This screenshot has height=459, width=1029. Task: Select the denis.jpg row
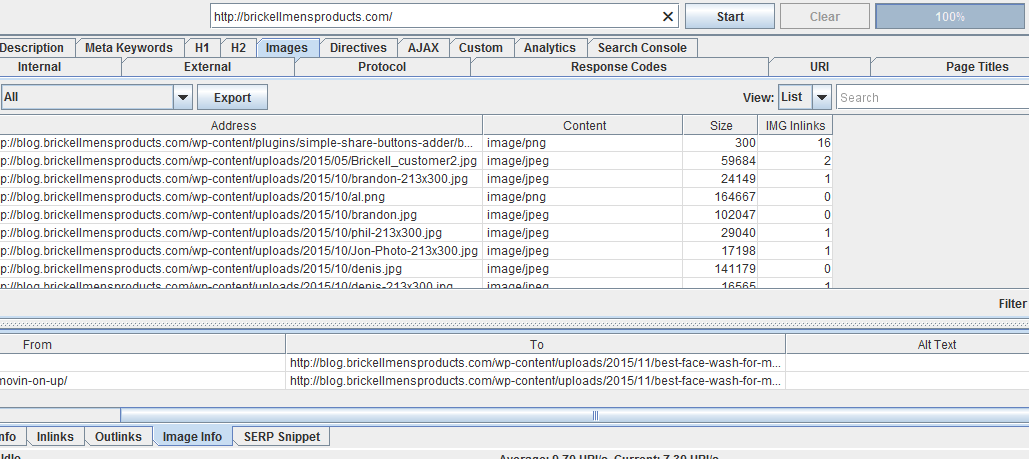[x=416, y=269]
